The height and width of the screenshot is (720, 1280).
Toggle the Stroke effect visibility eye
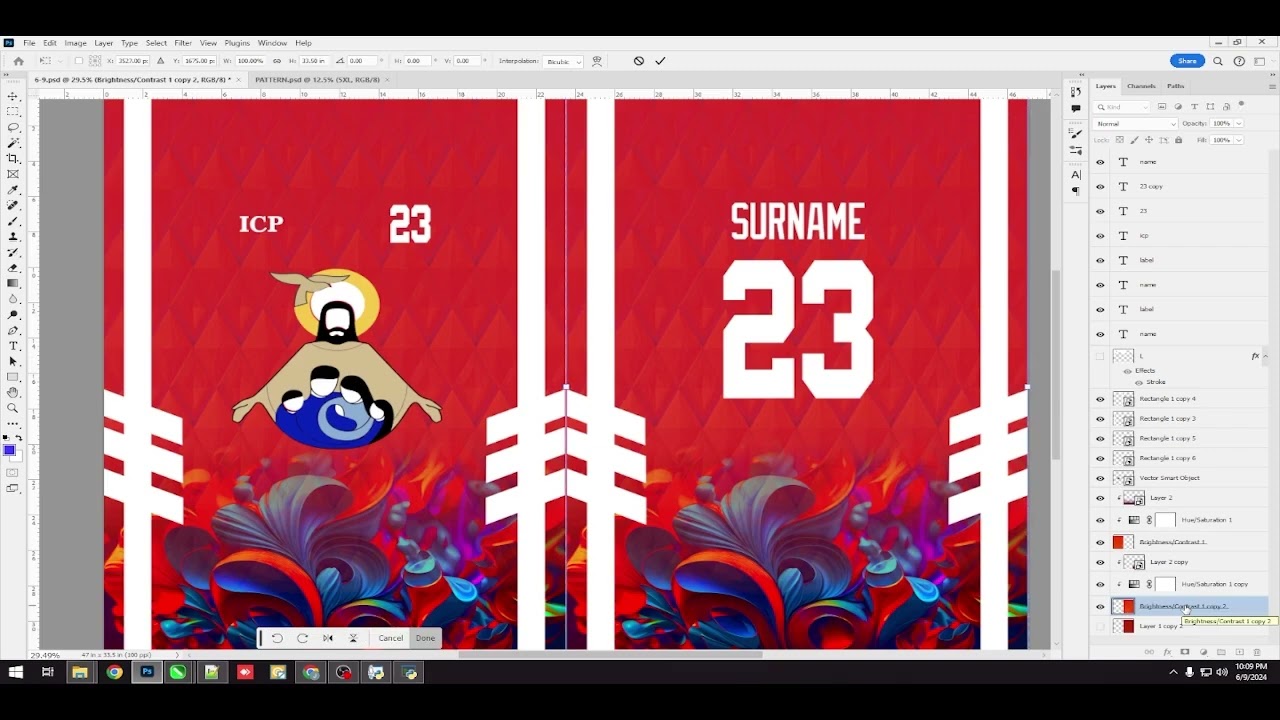point(1138,382)
